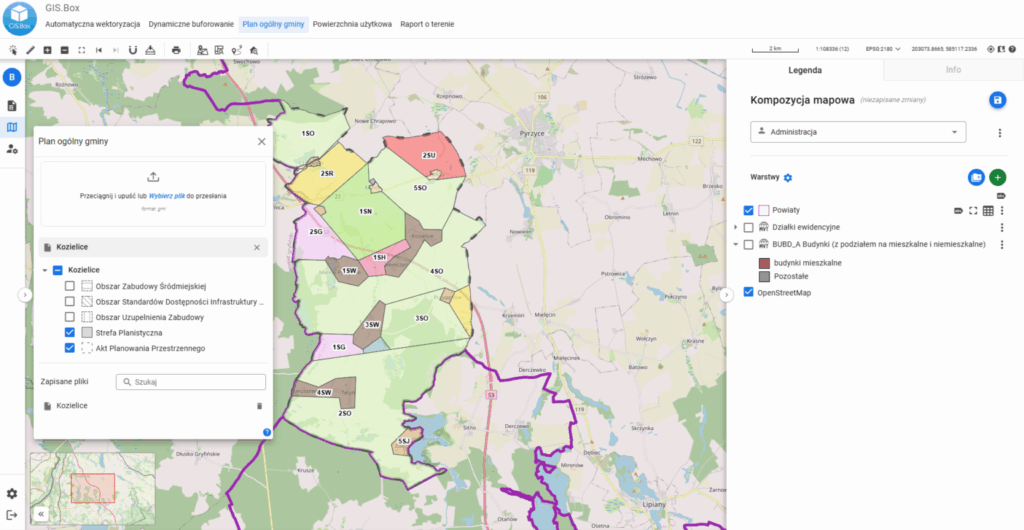Open the Administracja composition dropdown
The height and width of the screenshot is (530, 1024).
click(x=858, y=132)
